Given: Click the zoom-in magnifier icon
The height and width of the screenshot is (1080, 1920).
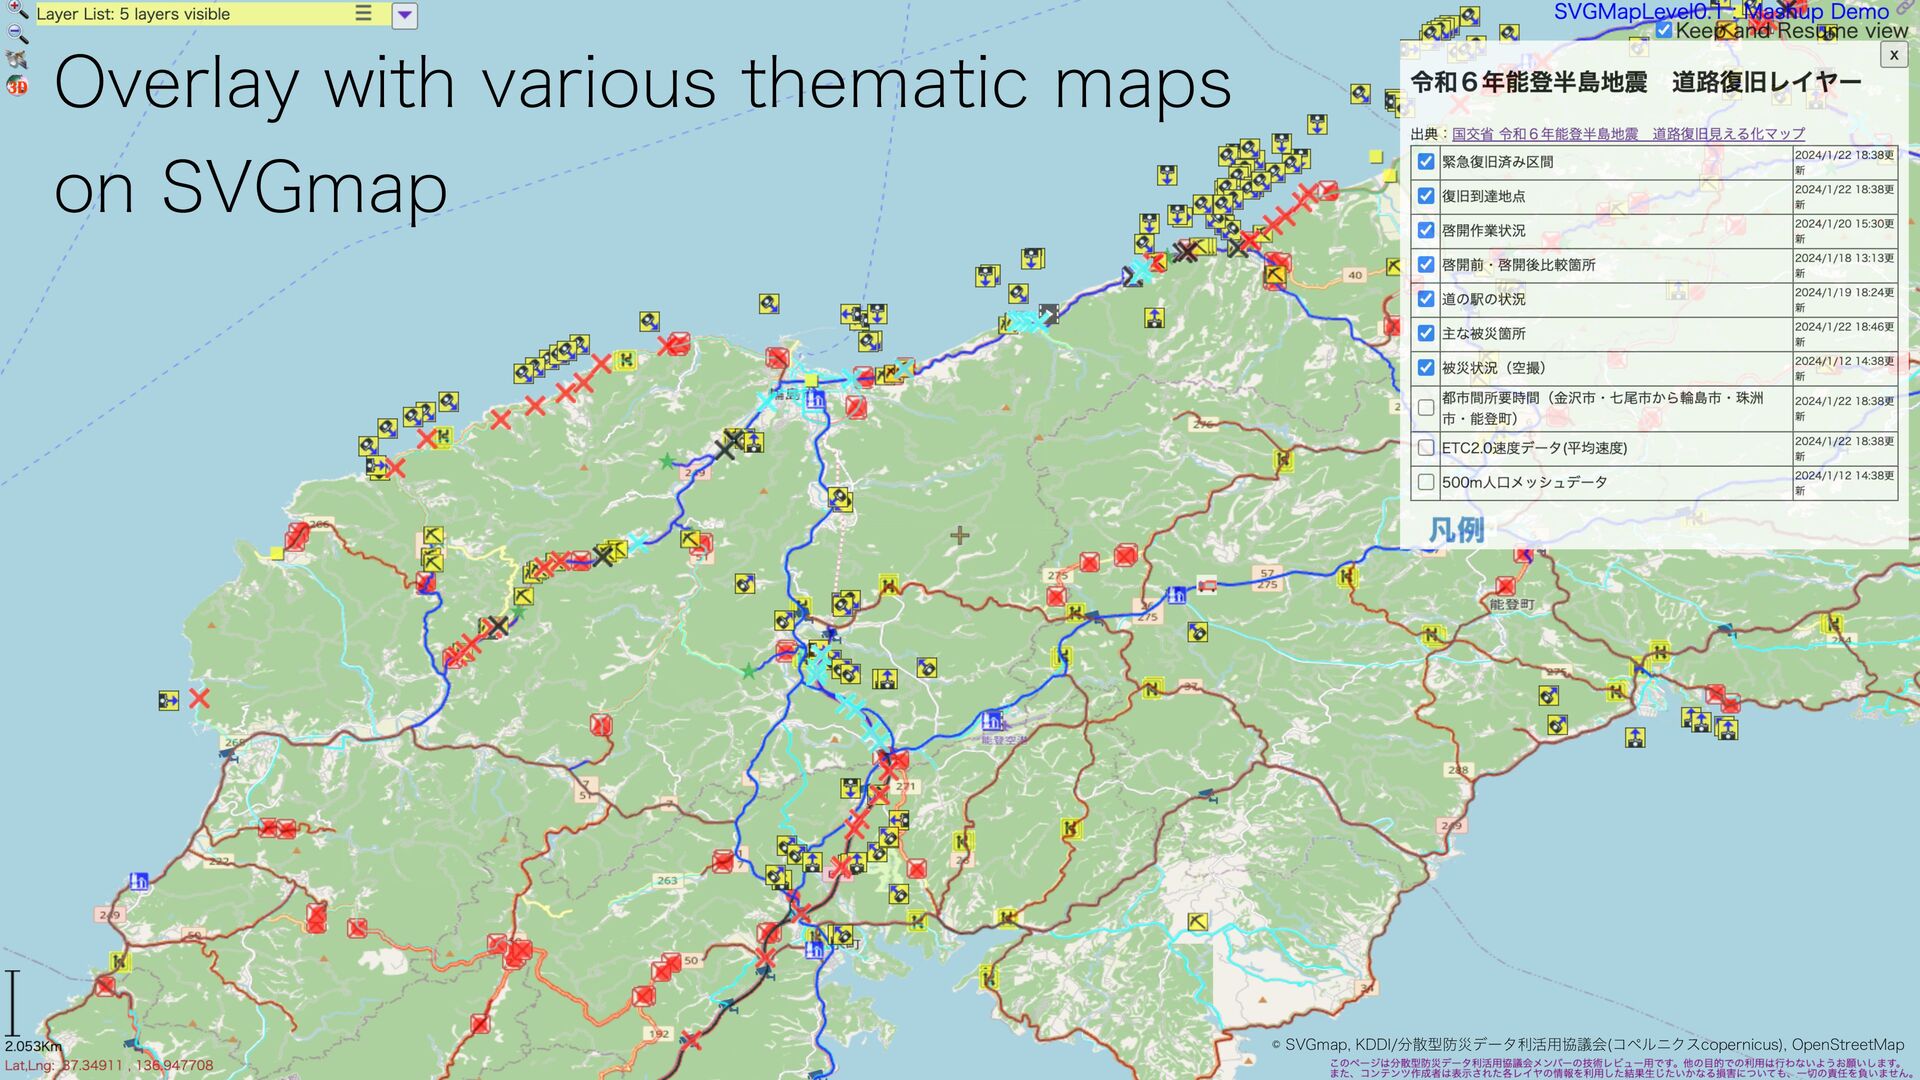Looking at the screenshot, I should point(17,9).
